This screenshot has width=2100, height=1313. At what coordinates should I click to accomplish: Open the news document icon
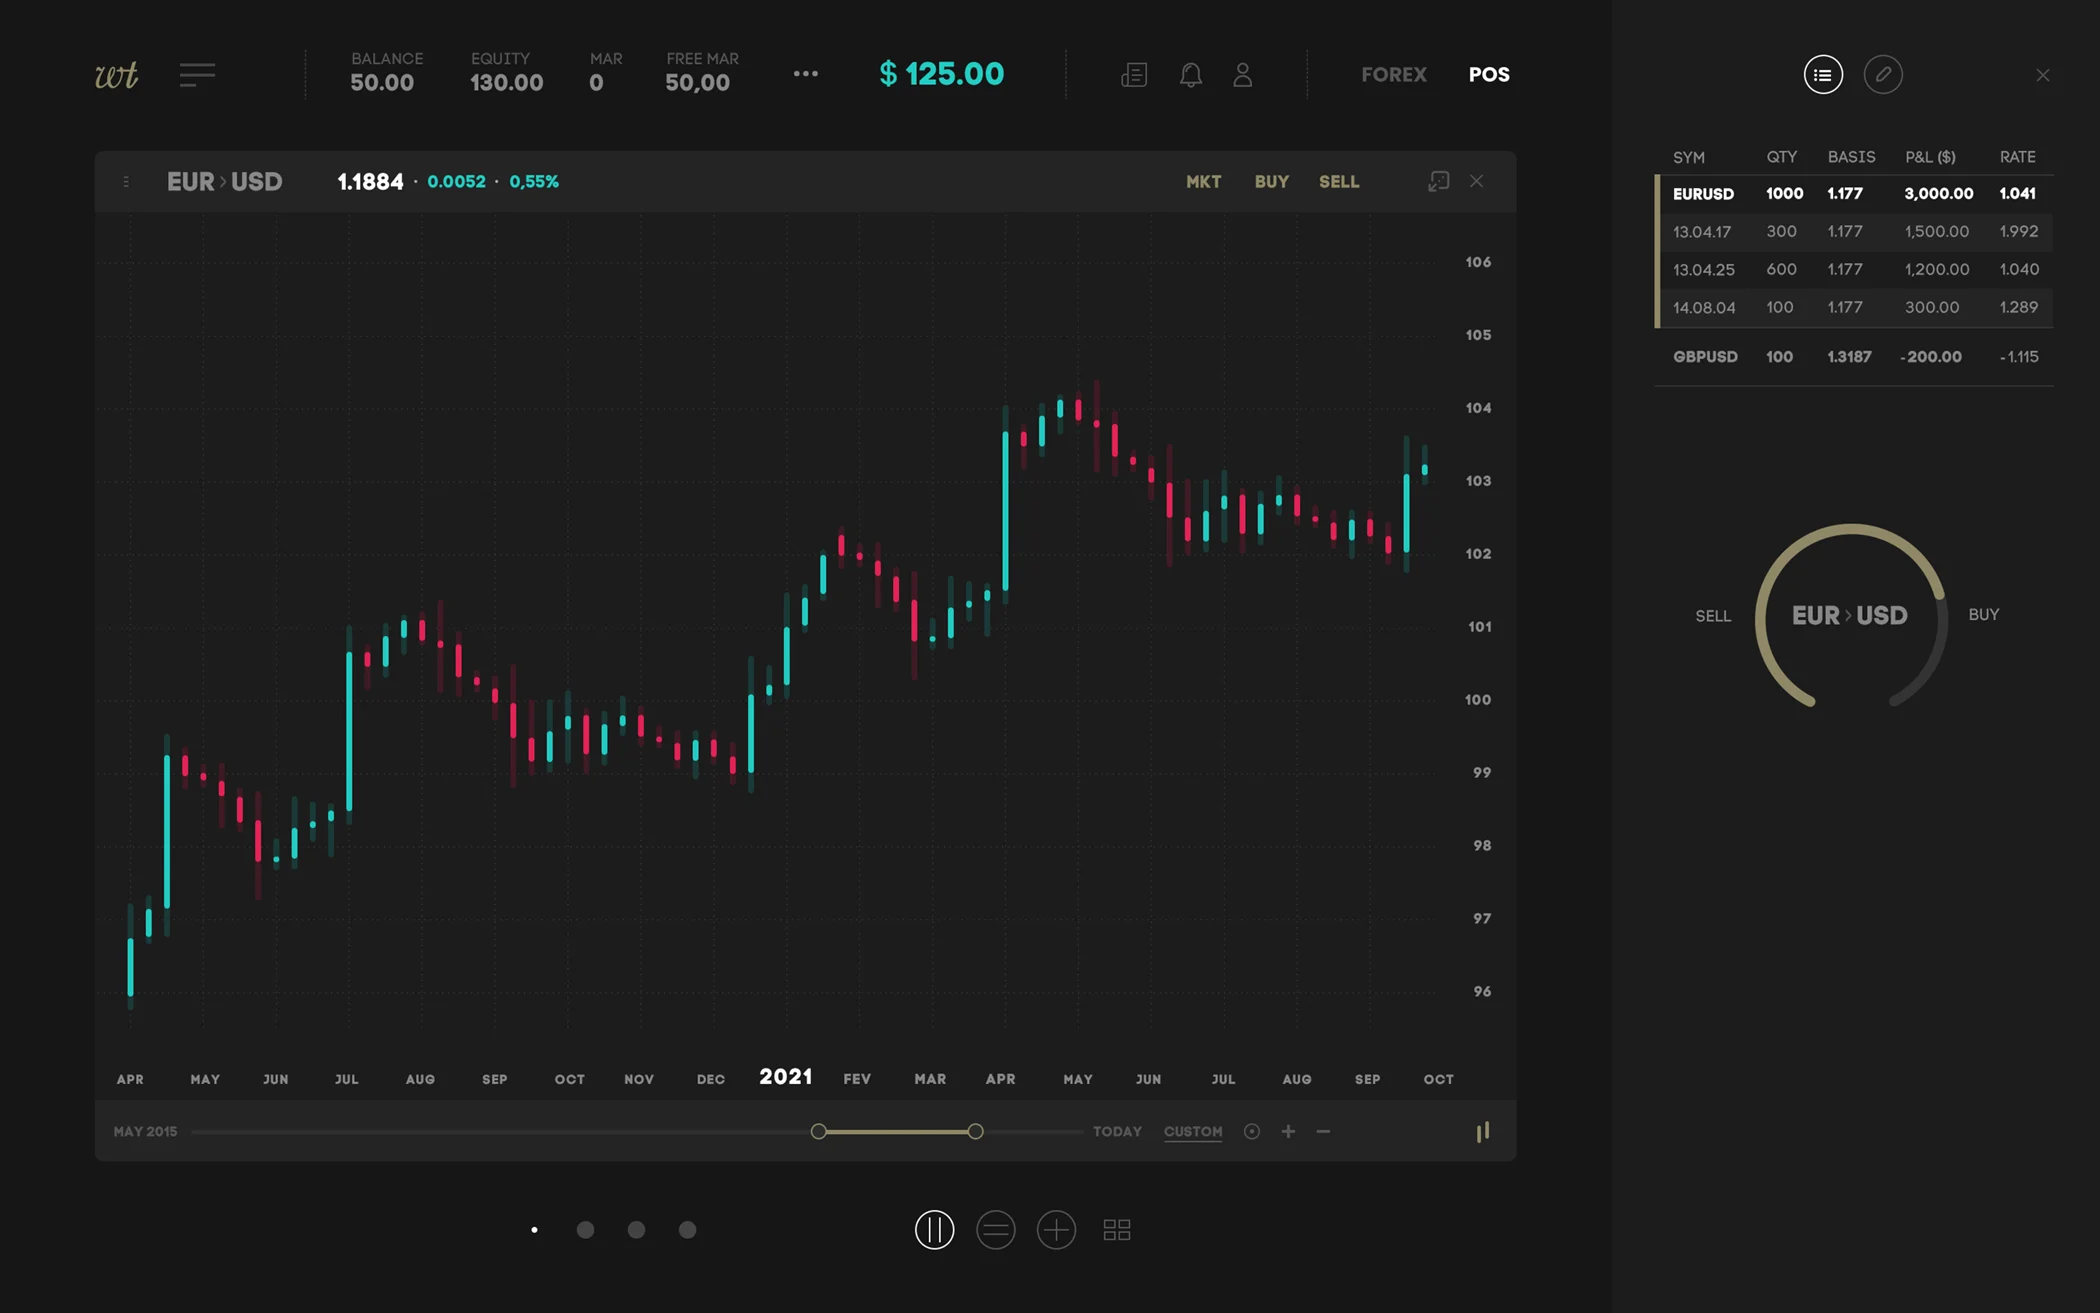[1134, 75]
